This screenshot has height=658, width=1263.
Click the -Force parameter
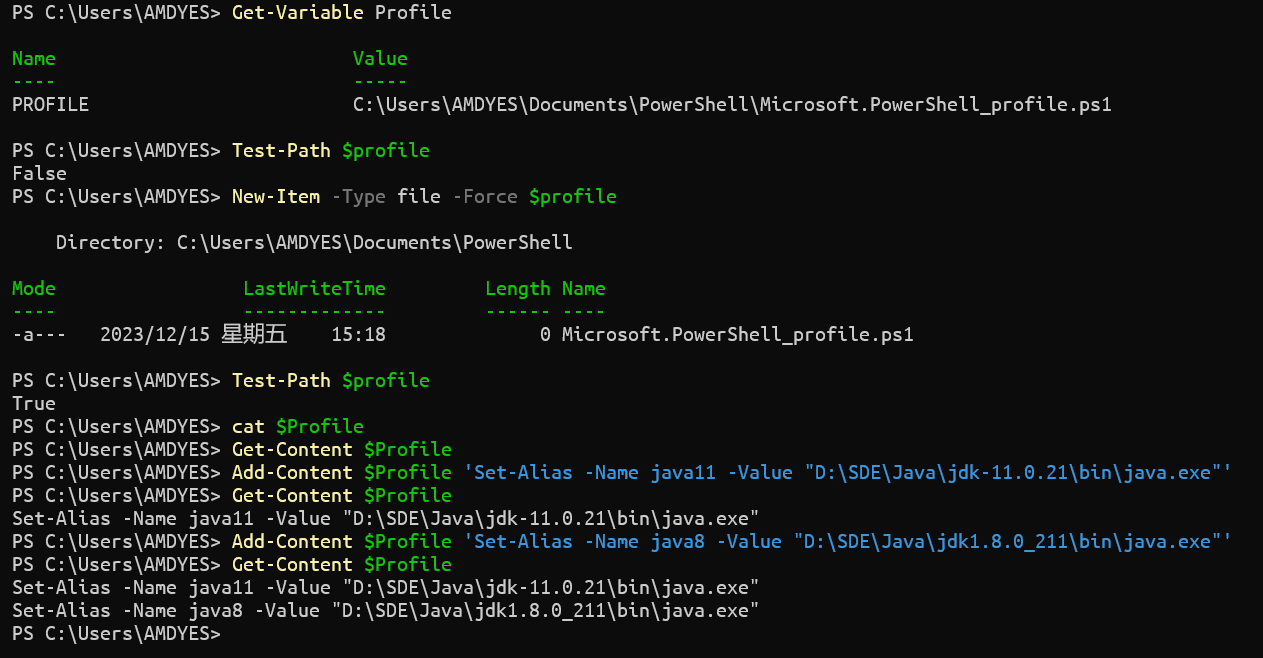(x=485, y=197)
